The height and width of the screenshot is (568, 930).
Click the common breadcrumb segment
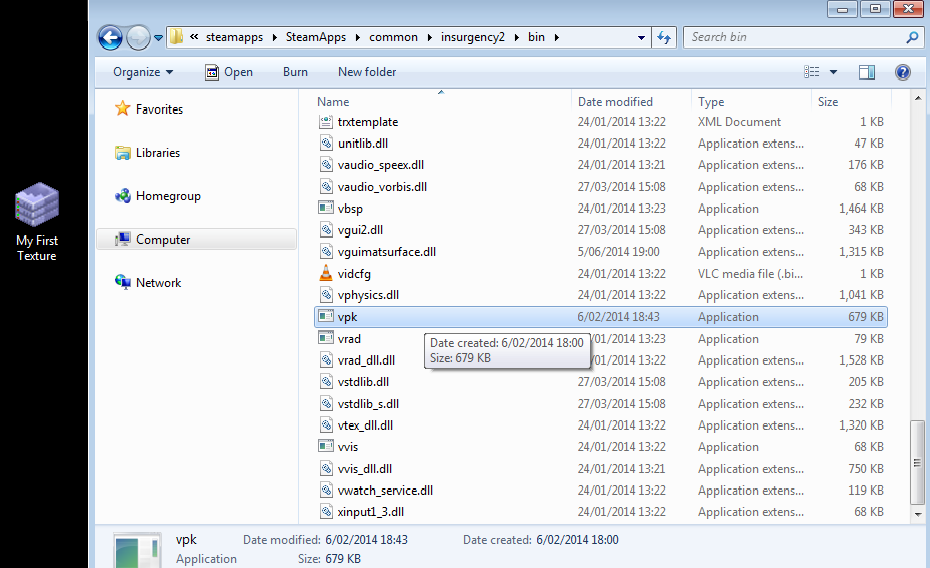(x=393, y=37)
